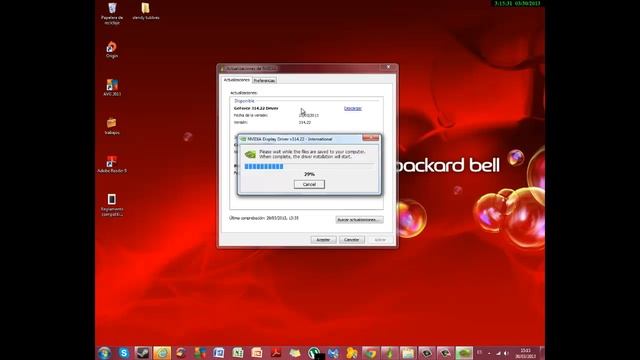Viewport: 640px width, 360px height.
Task: Click the extraction progress bar at 29%
Action: 309,166
